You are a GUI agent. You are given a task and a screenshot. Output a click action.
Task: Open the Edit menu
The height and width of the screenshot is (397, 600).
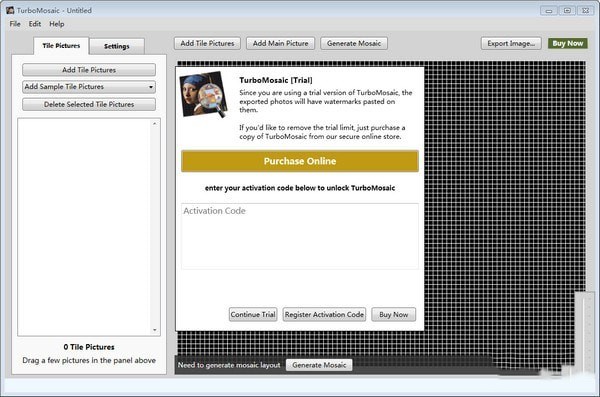34,24
